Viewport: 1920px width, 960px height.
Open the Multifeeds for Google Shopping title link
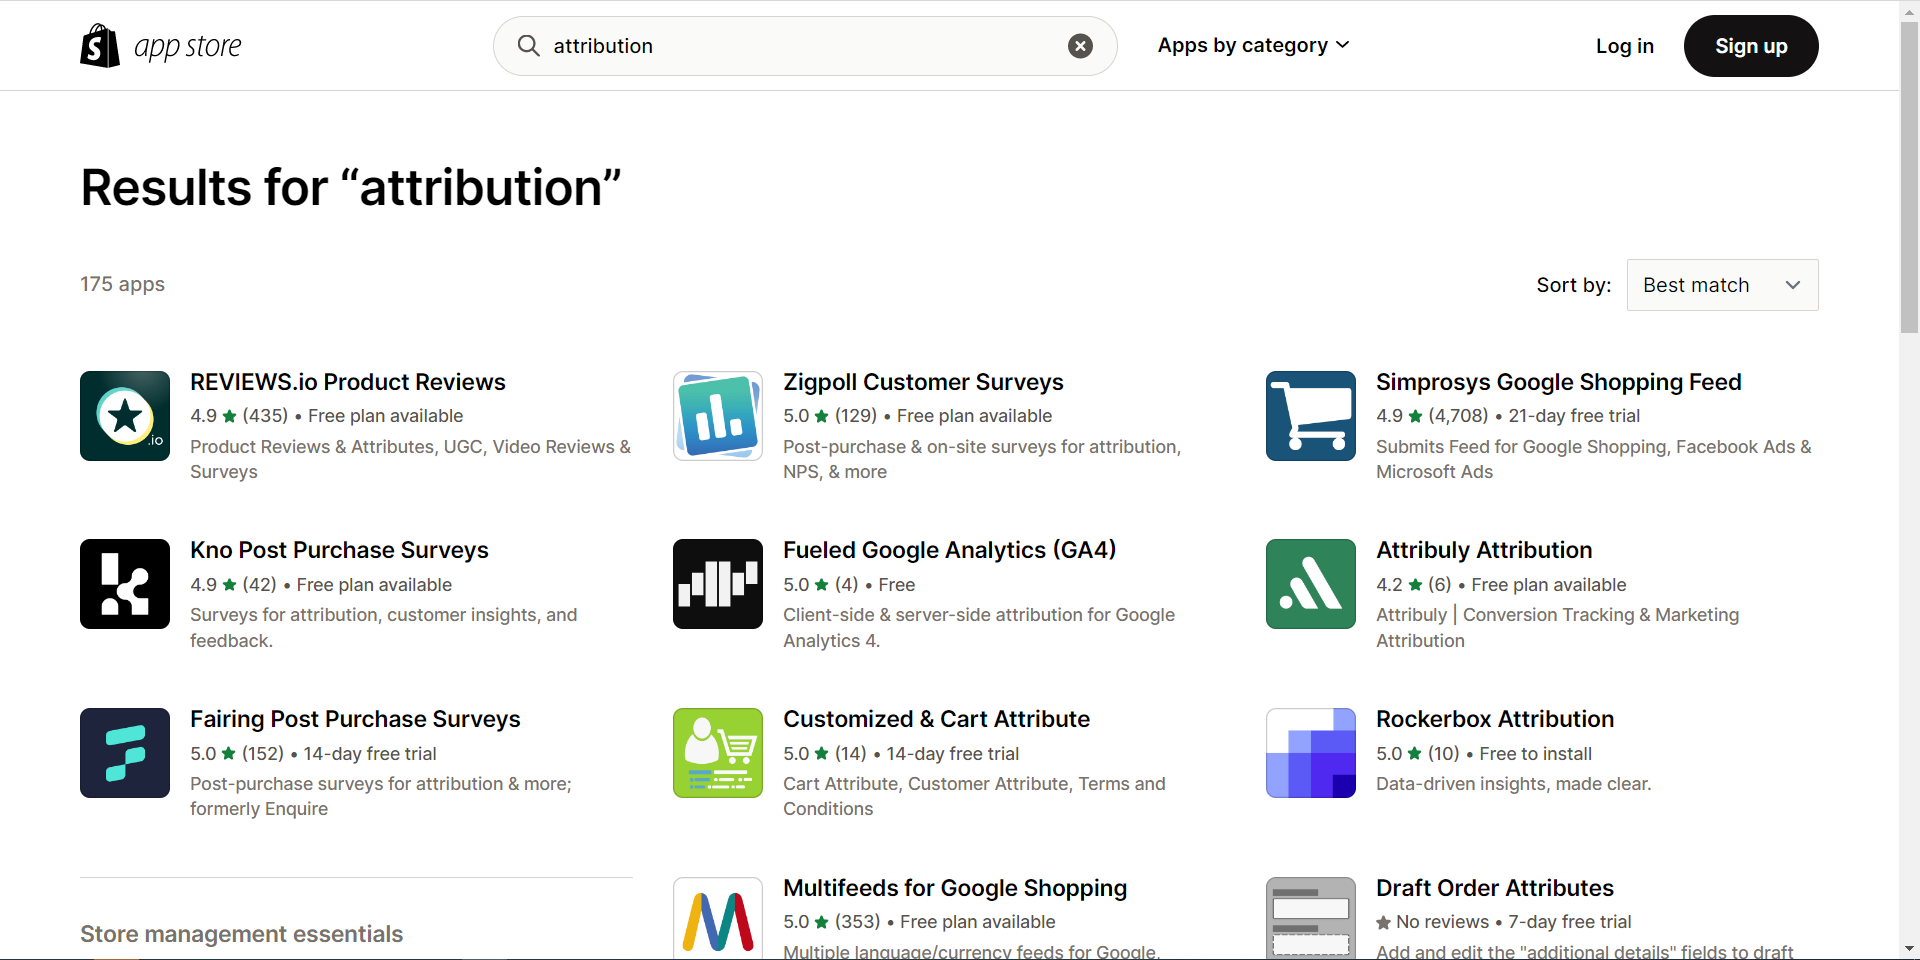[x=954, y=888]
